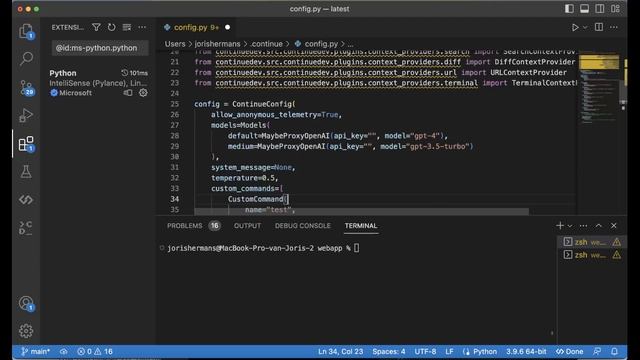Viewport: 640px width, 360px height.
Task: Clear extensions search results
Action: (127, 27)
